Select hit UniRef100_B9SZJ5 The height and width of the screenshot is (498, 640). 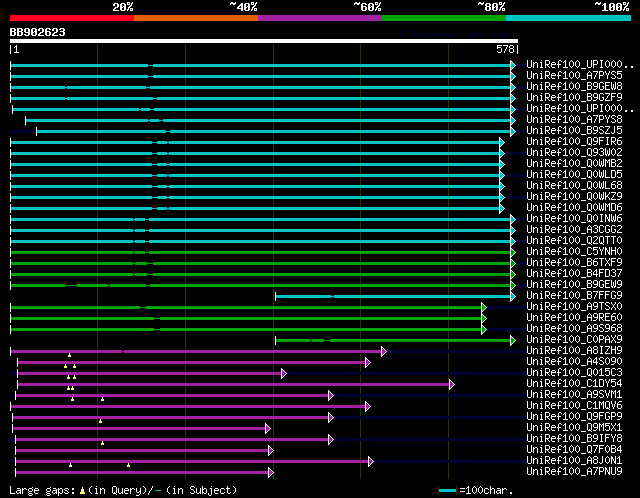pos(574,131)
